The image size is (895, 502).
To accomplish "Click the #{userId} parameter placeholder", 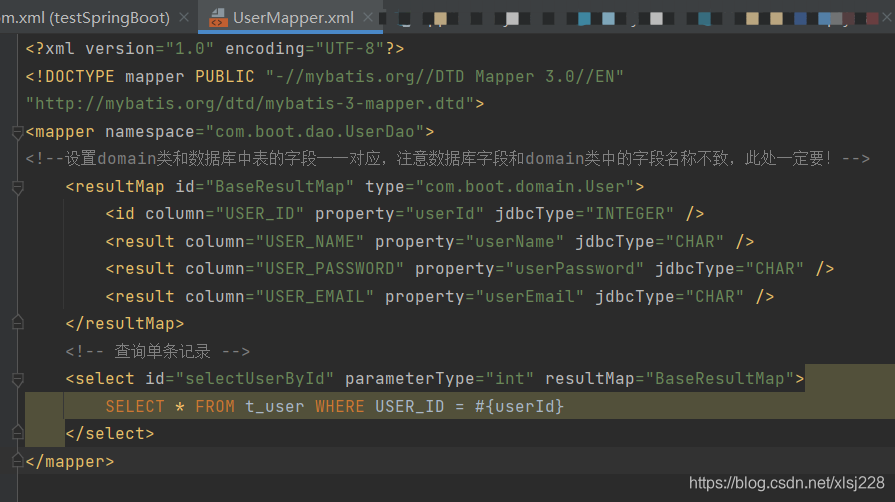I will (x=519, y=406).
